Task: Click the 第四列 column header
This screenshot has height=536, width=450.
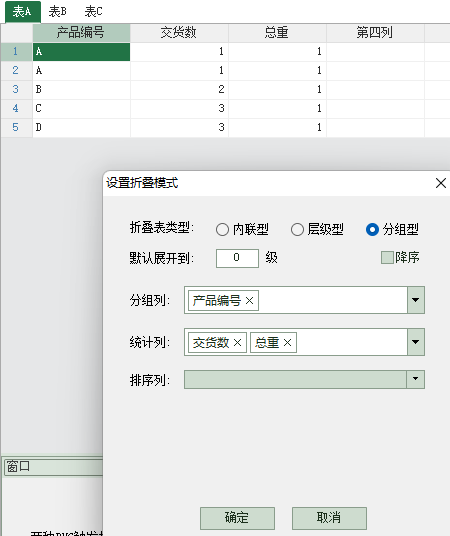Action: 375,33
